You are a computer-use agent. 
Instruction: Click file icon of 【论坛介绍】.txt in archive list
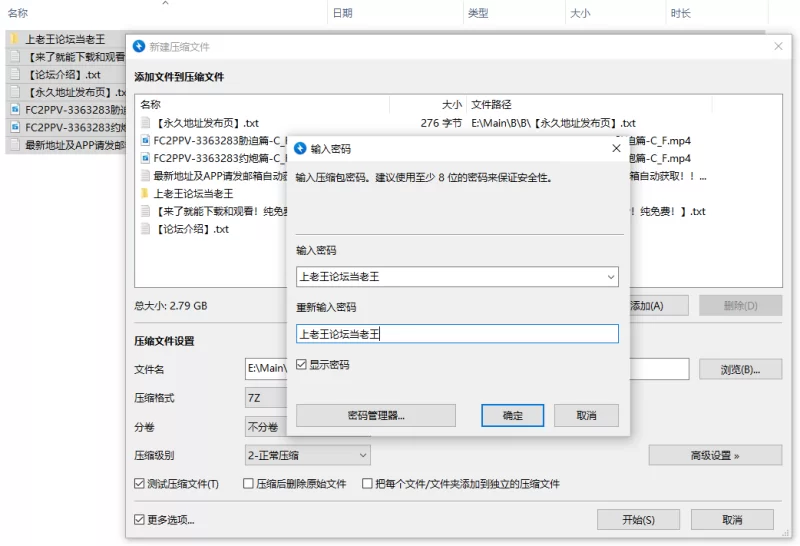[146, 229]
